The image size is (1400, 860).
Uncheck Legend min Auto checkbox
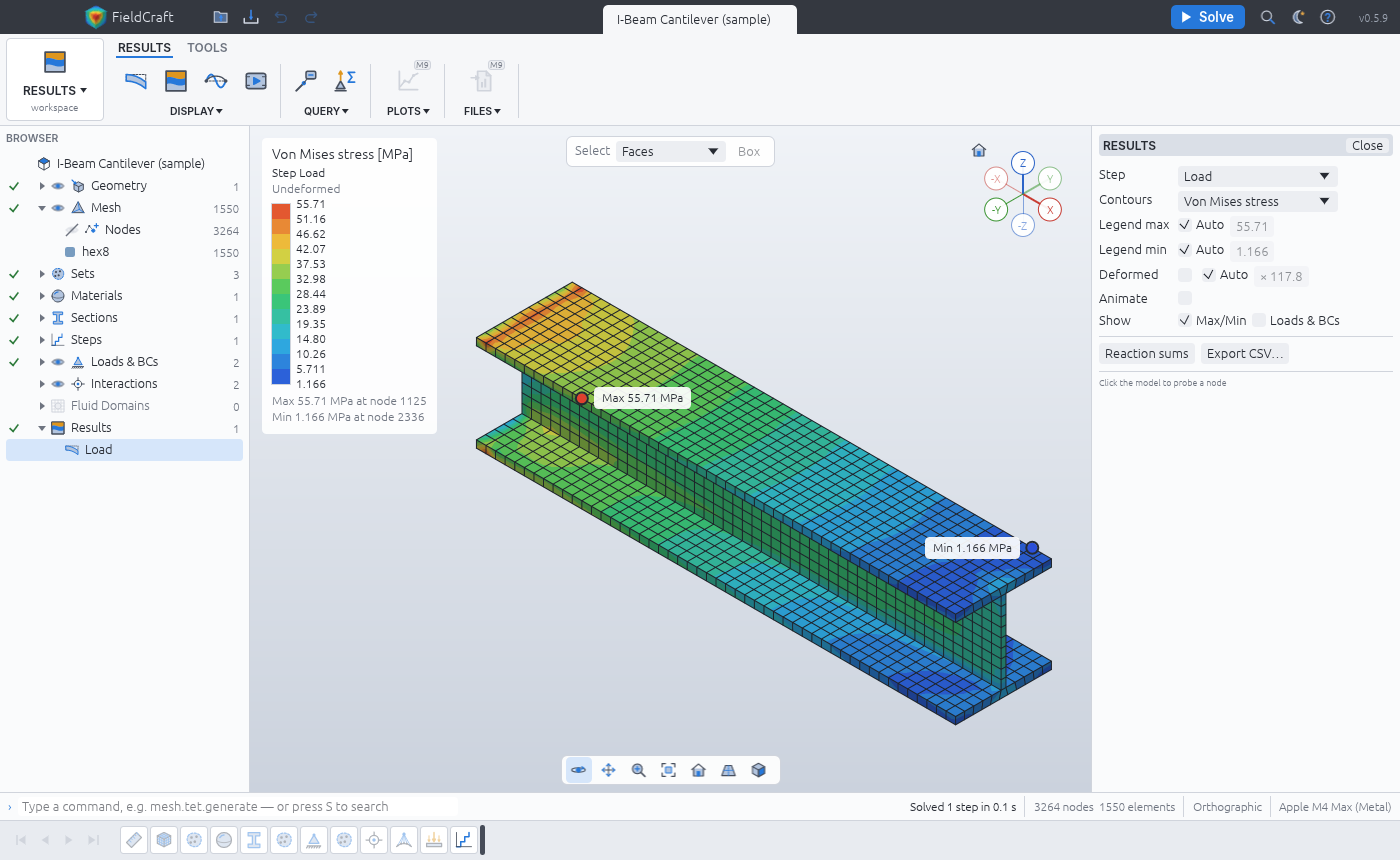point(1185,250)
